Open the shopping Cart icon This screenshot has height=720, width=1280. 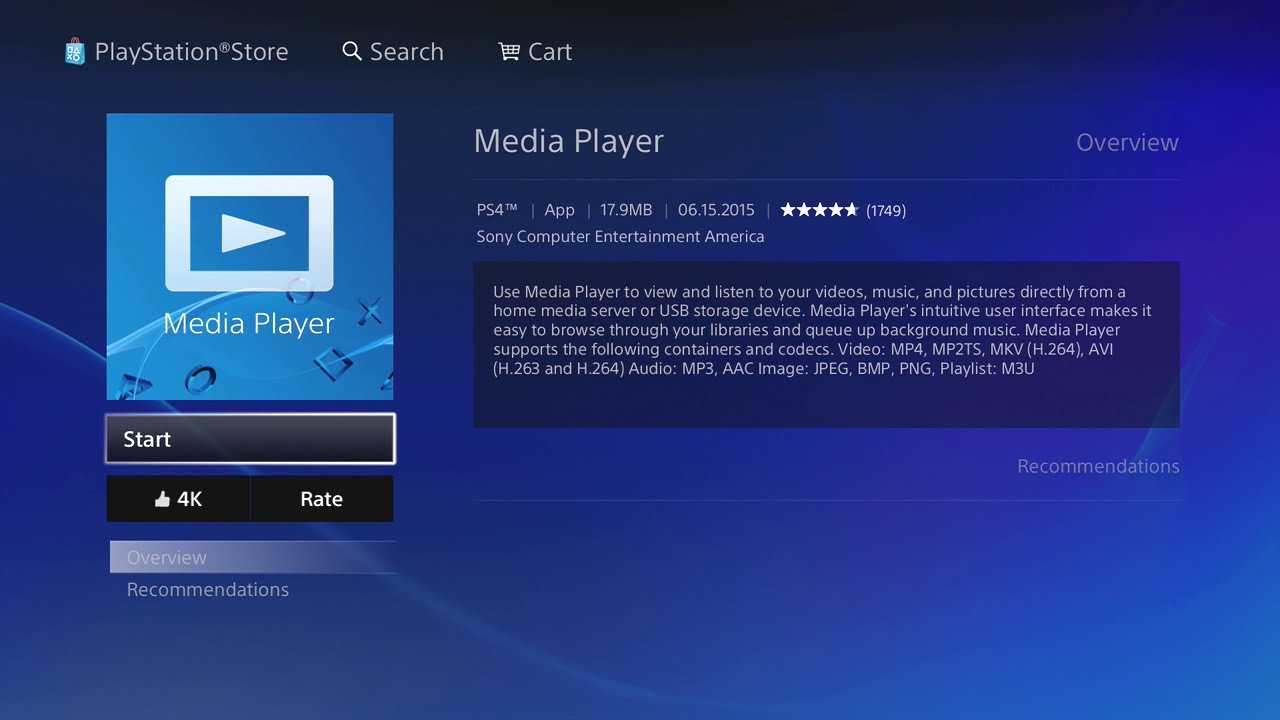tap(509, 52)
